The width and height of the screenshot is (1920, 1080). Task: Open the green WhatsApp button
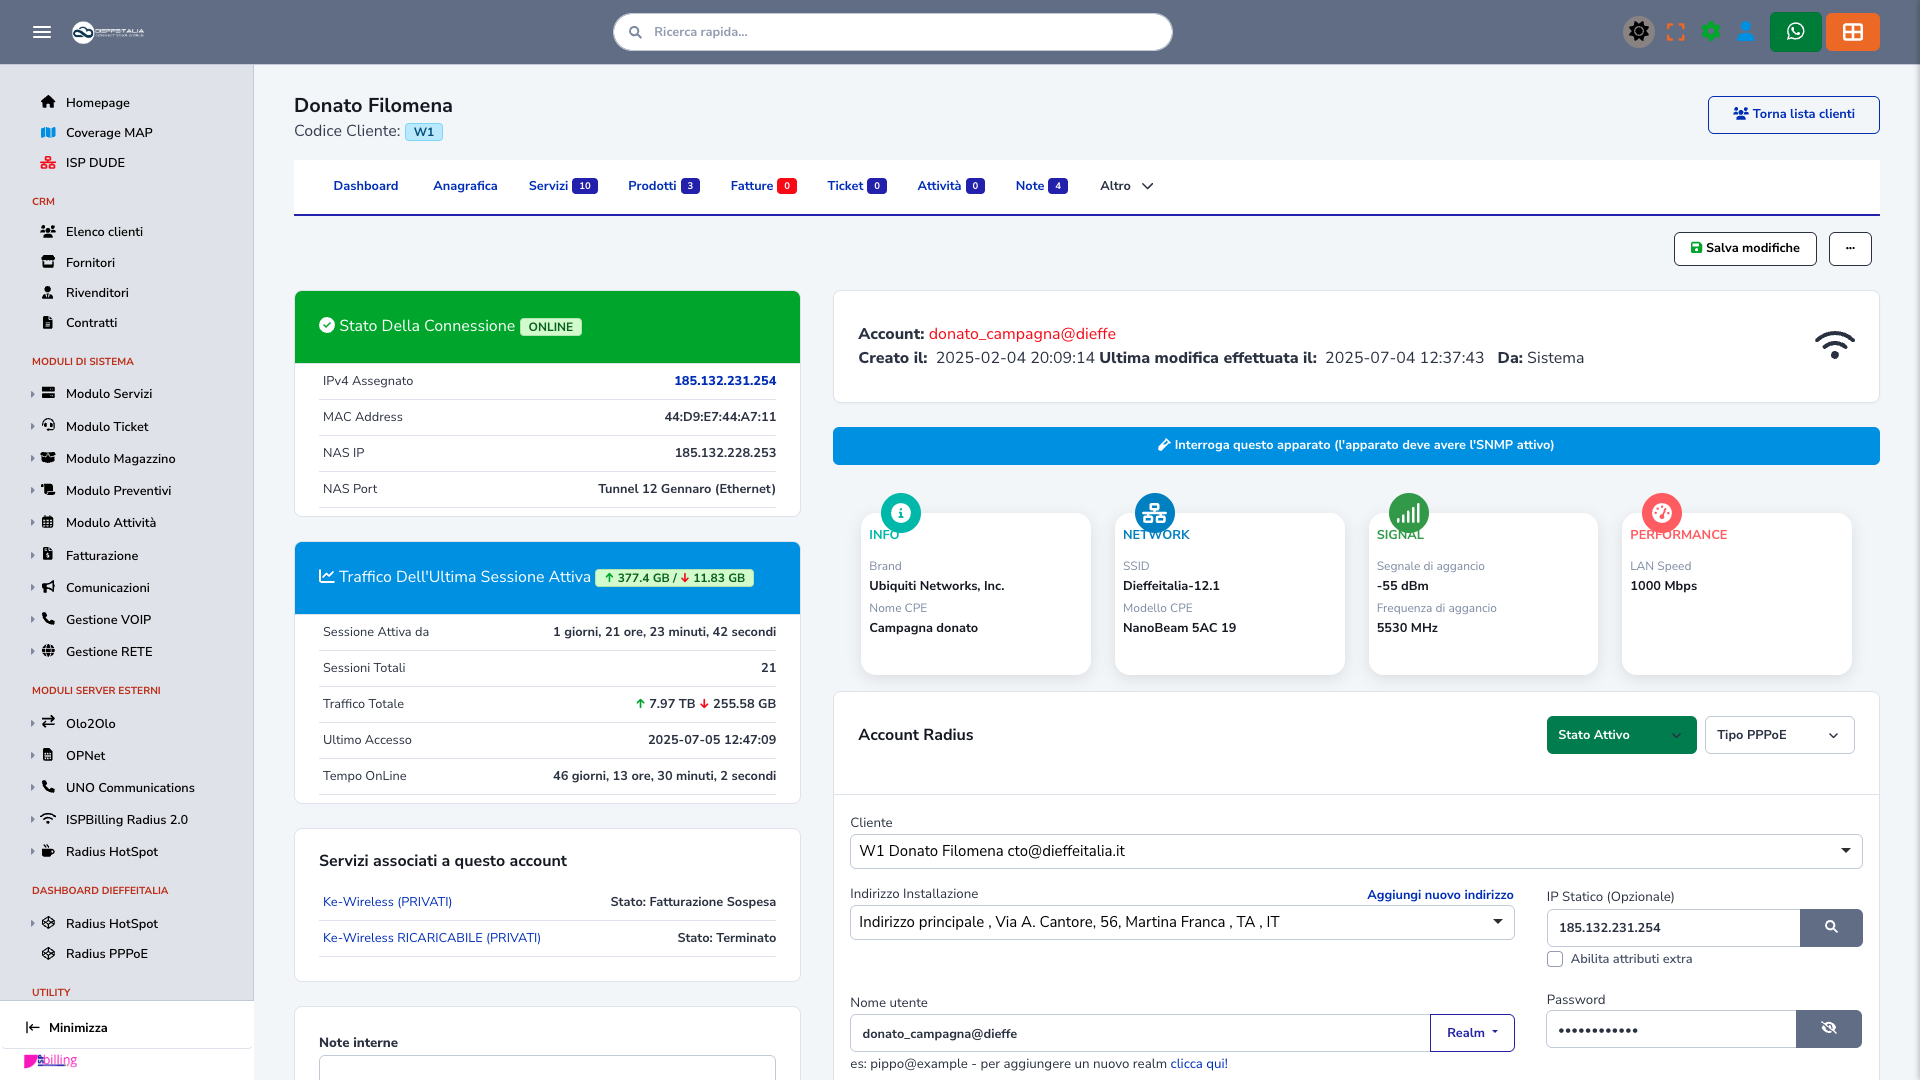(1796, 32)
